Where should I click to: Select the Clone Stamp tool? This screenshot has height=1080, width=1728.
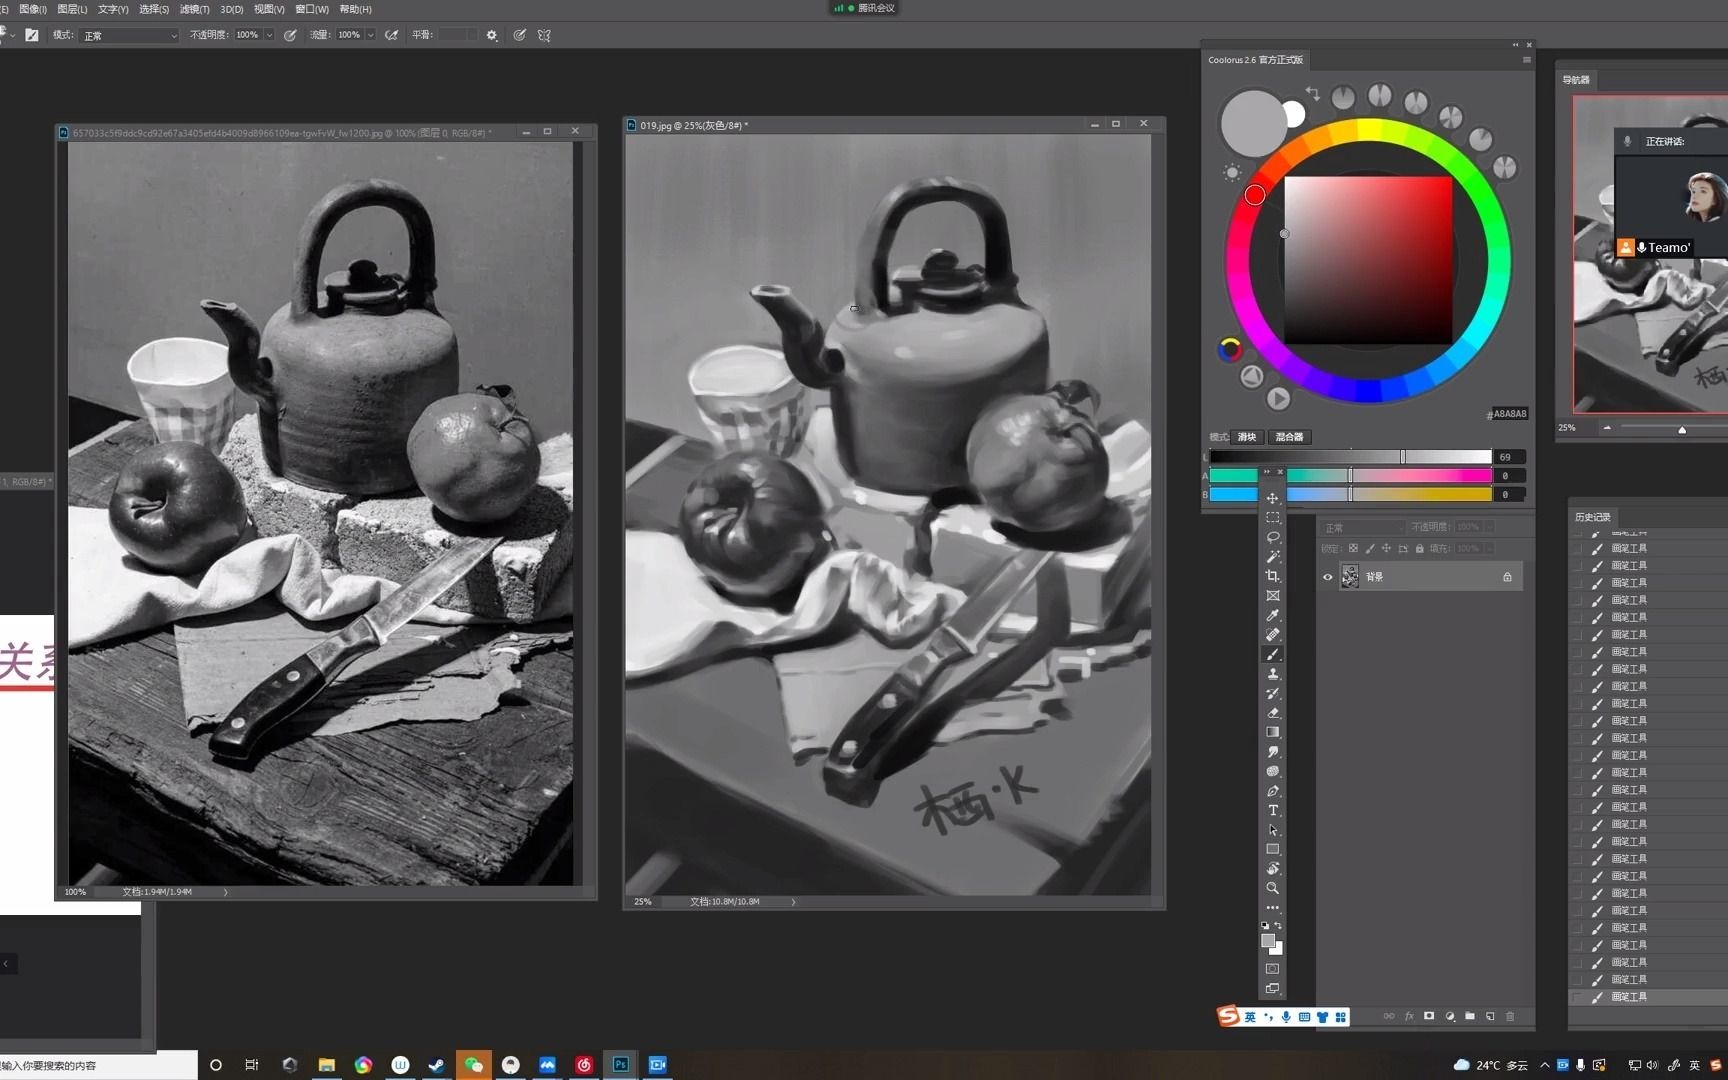(1272, 674)
